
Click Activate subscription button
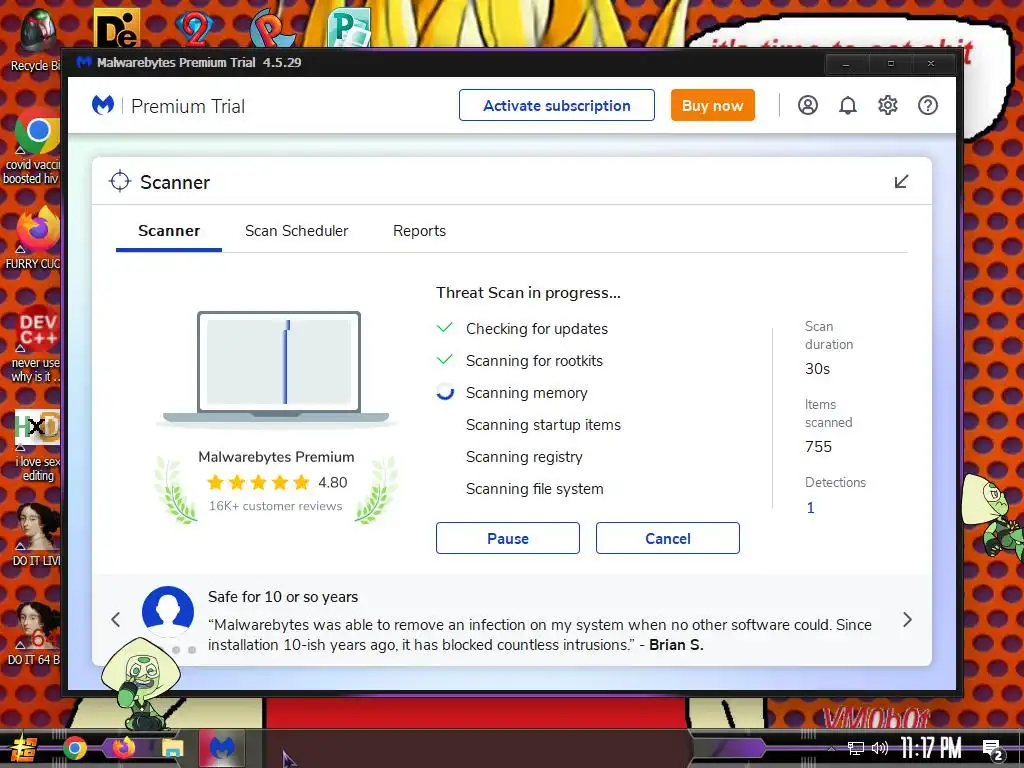coord(557,105)
